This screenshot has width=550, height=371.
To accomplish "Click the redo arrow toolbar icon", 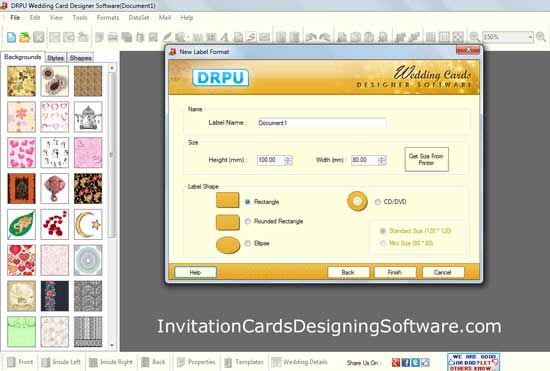I will 324,37.
